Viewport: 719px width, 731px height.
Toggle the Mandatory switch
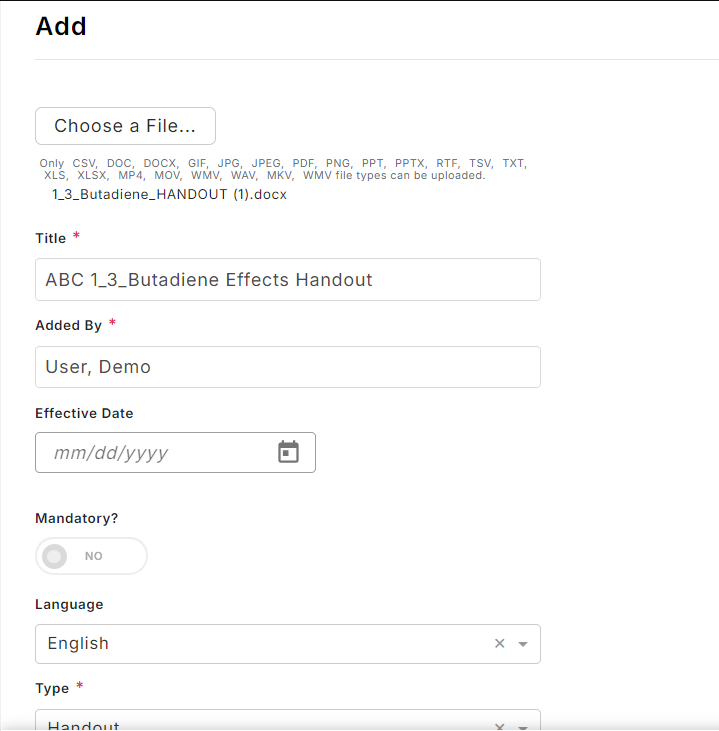pos(91,556)
